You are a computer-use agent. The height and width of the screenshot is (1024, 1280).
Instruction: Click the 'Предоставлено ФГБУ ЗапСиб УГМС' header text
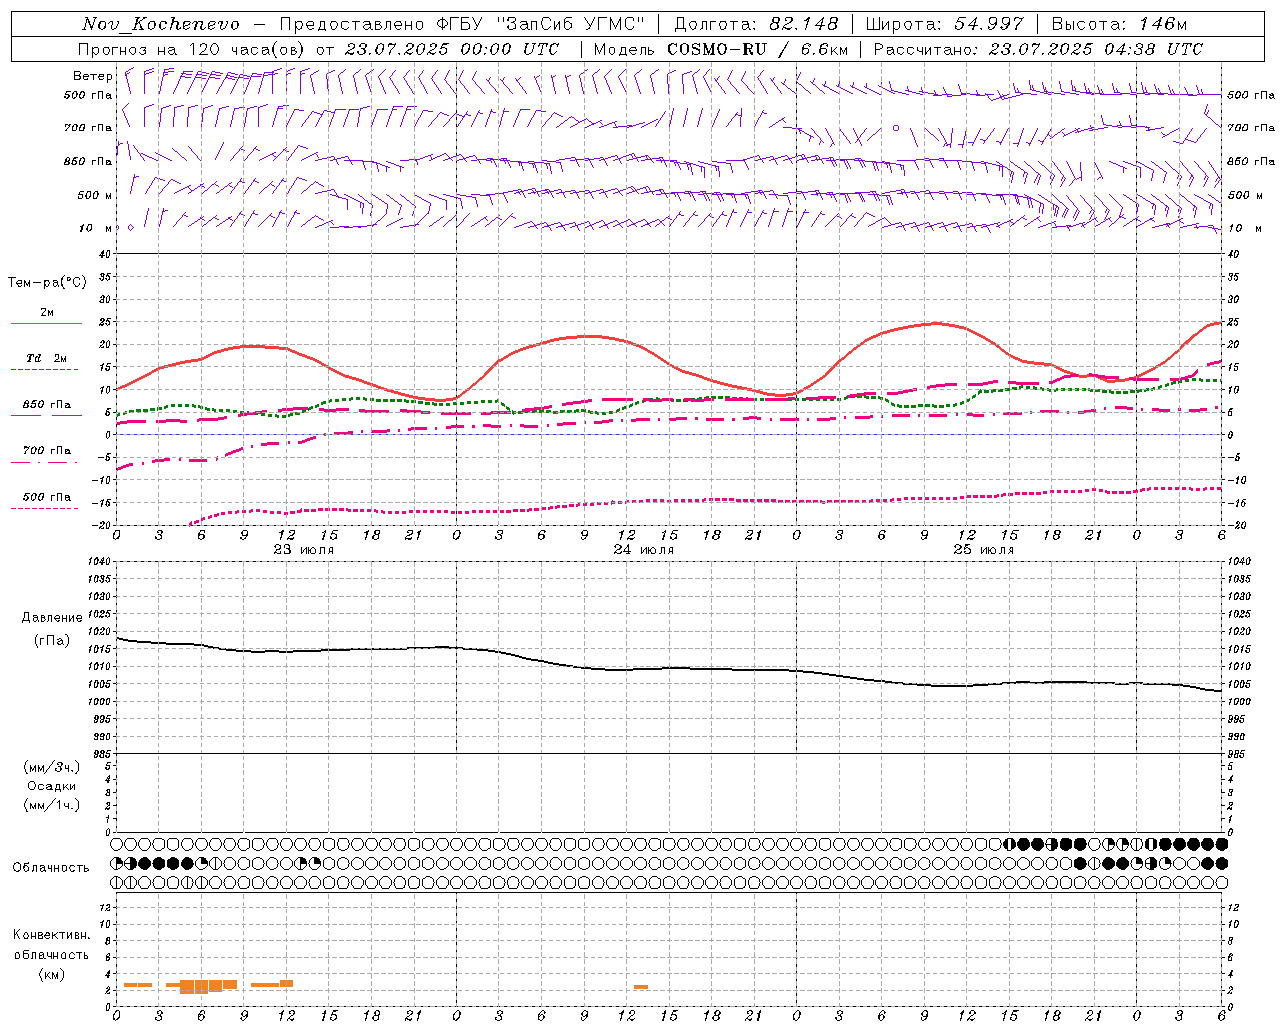(462, 24)
